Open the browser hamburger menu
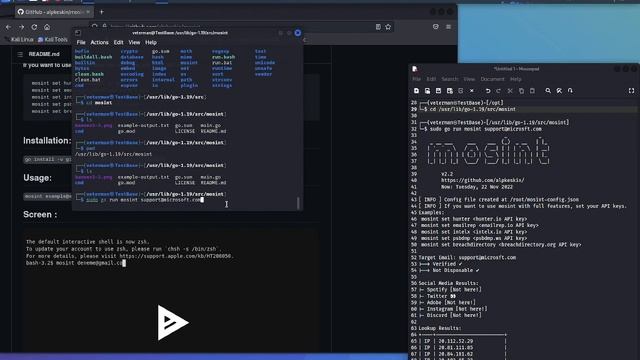 pyautogui.click(x=449, y=27)
